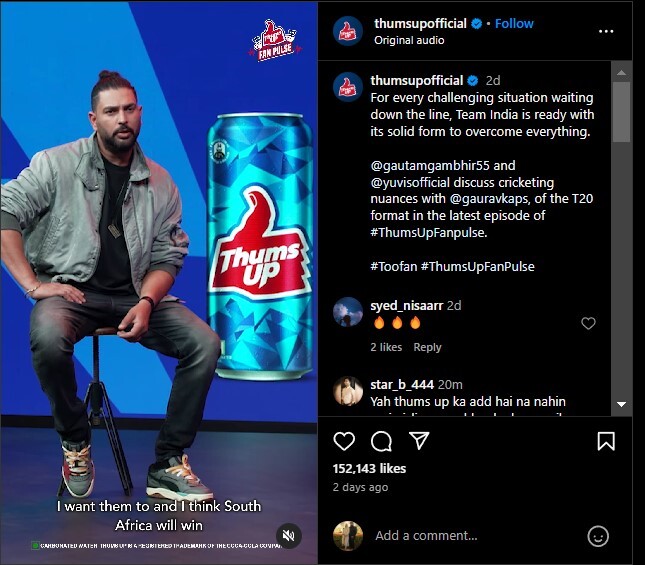Viewport: 645px width, 565px height.
Task: Open the emoji picker in comment box
Action: [598, 536]
